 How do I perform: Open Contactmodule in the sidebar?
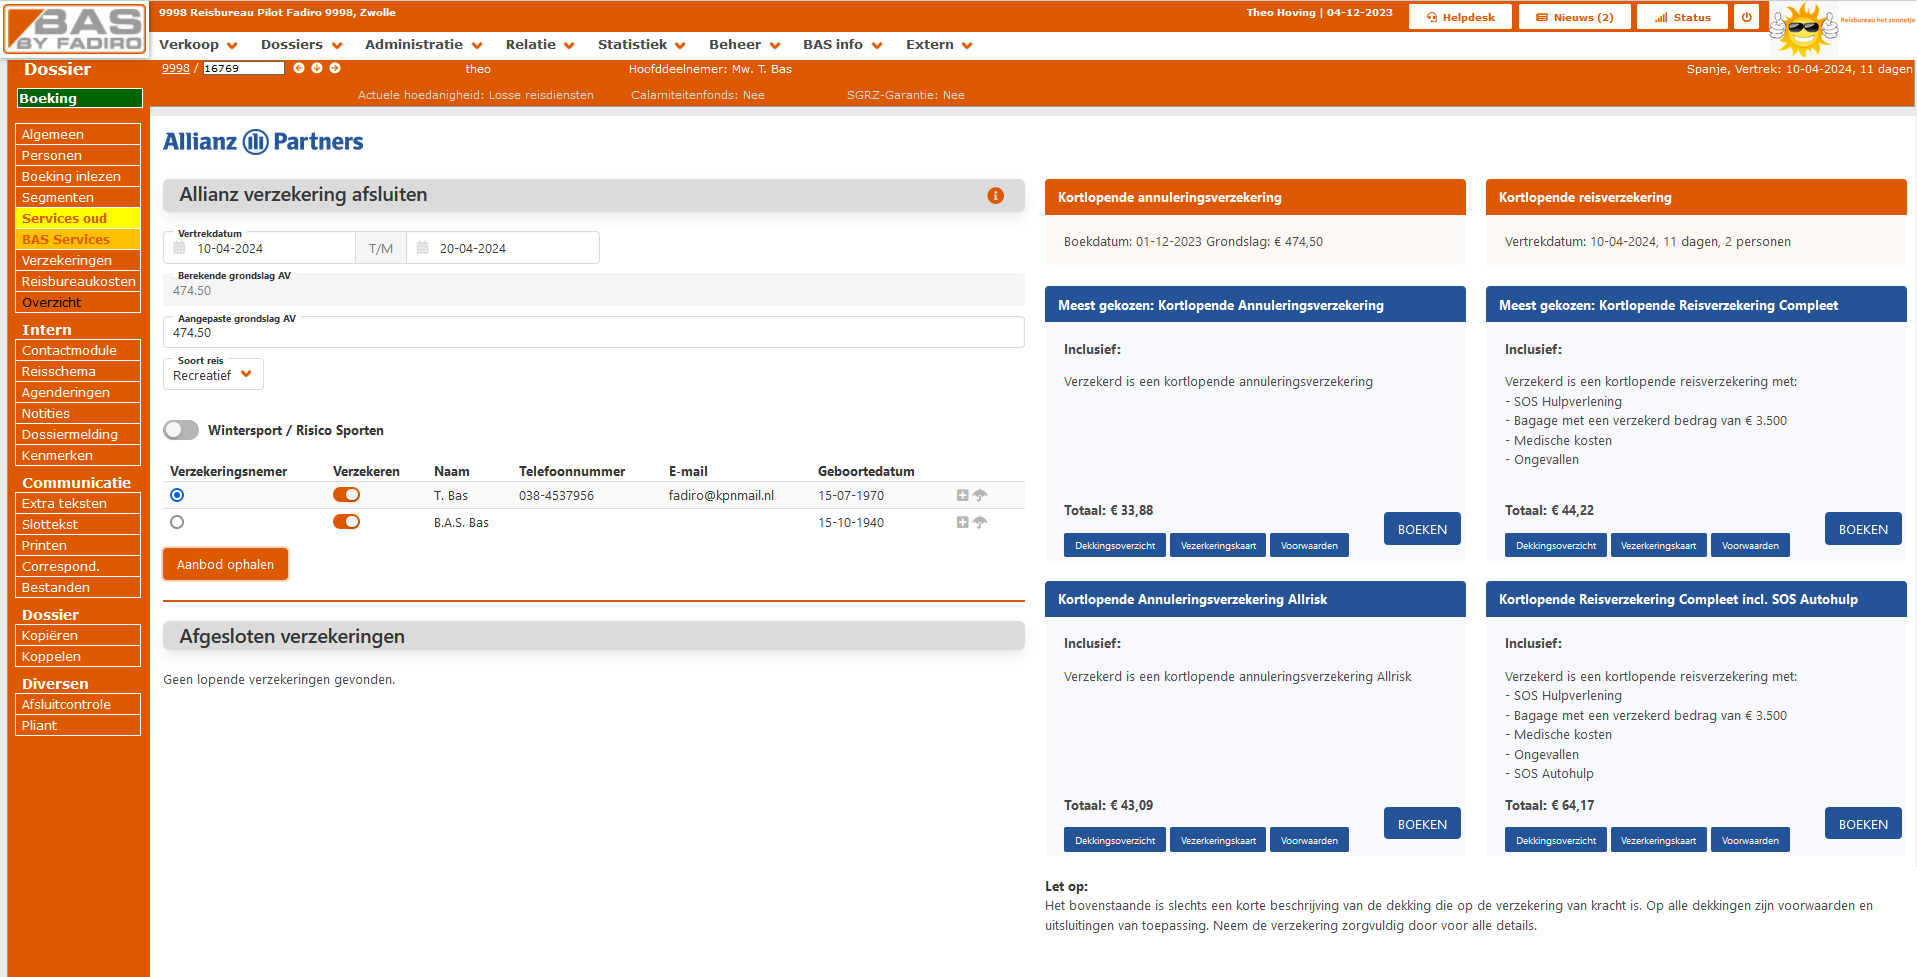(x=78, y=350)
